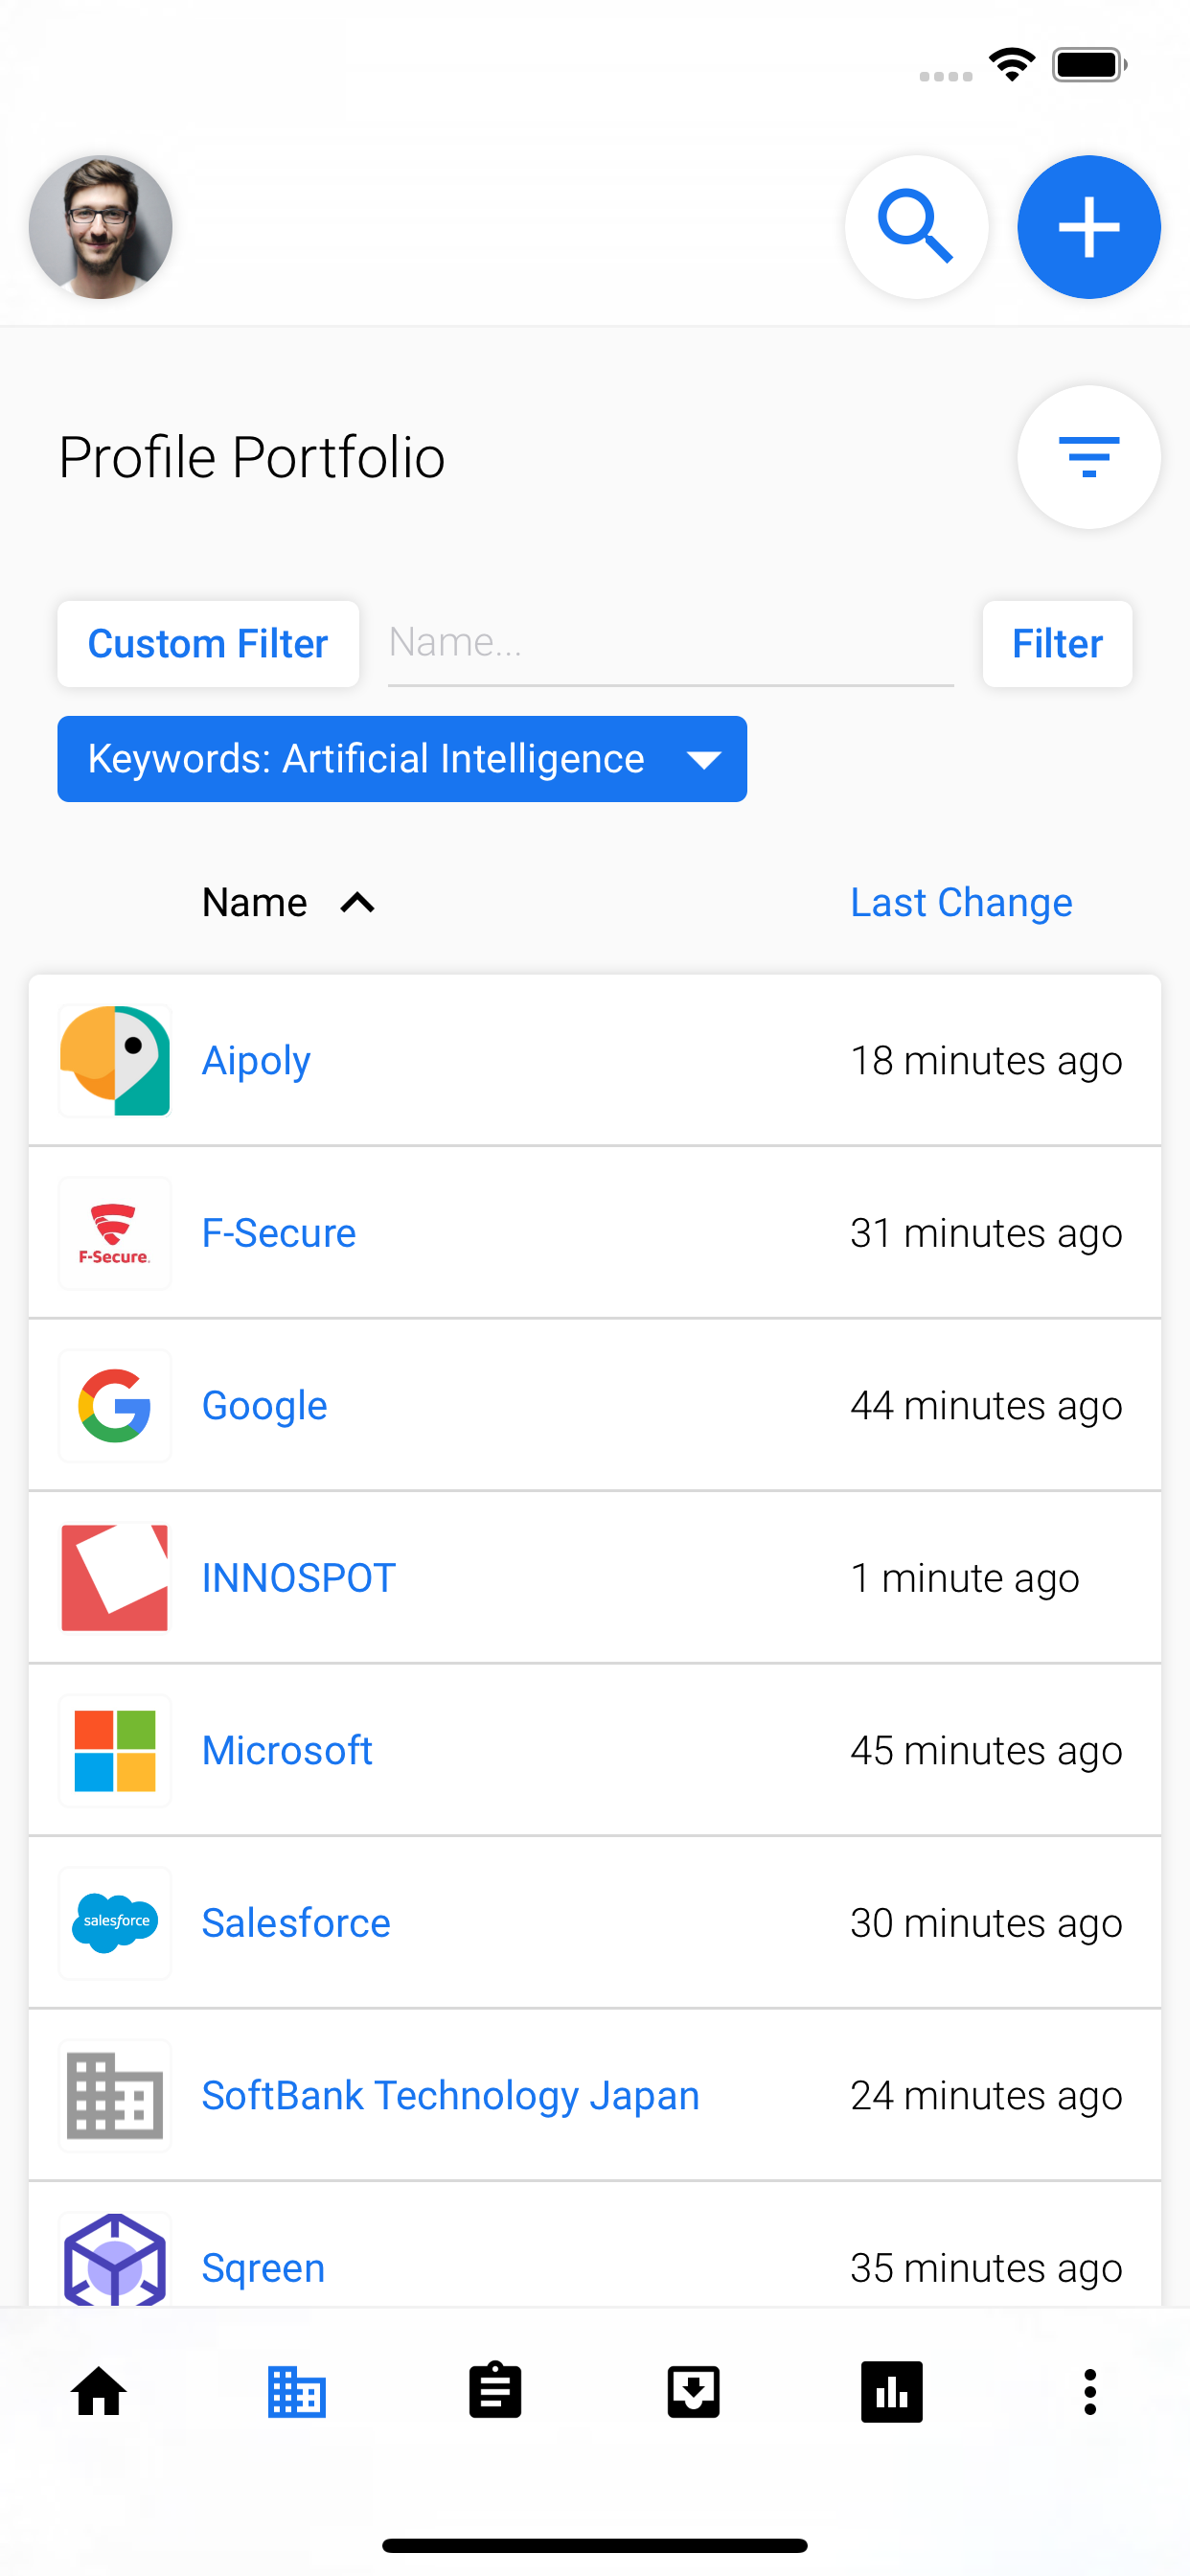Screen dimensions: 1190x2576
Task: Open the search magnifier icon
Action: (x=916, y=227)
